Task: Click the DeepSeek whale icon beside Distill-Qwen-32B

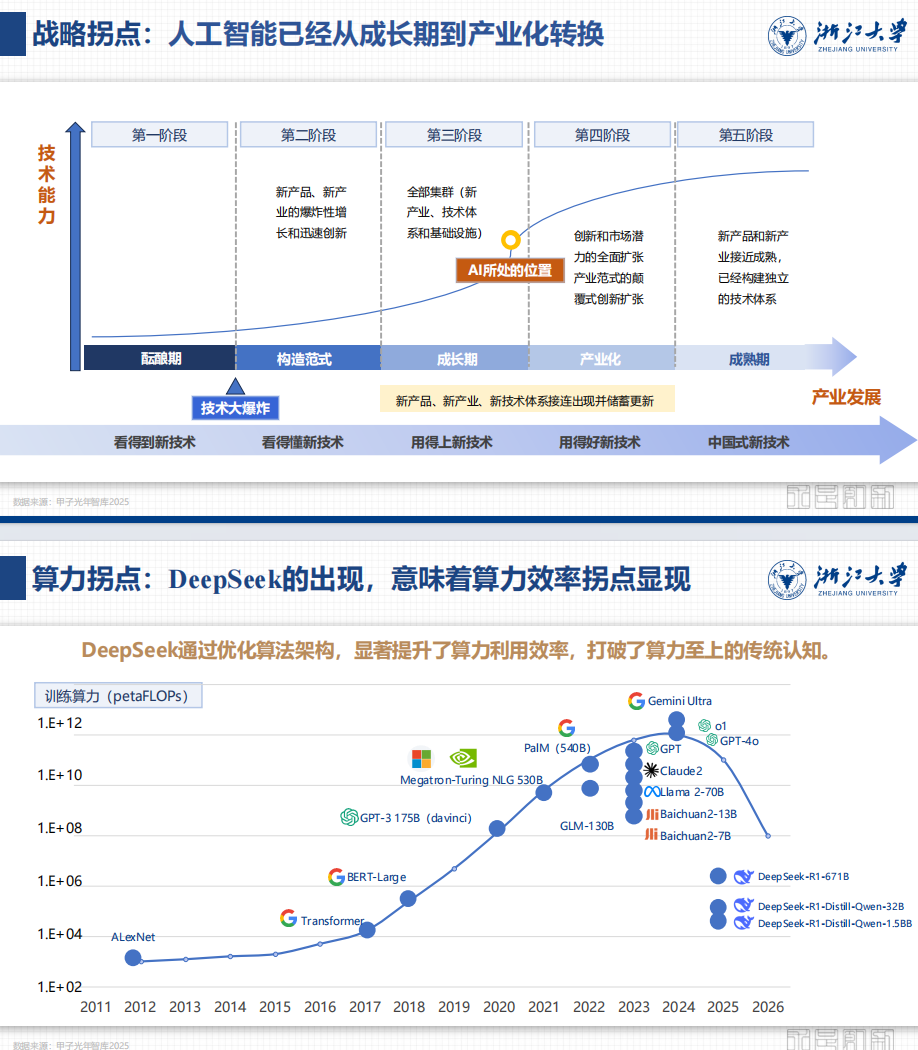Action: (744, 905)
